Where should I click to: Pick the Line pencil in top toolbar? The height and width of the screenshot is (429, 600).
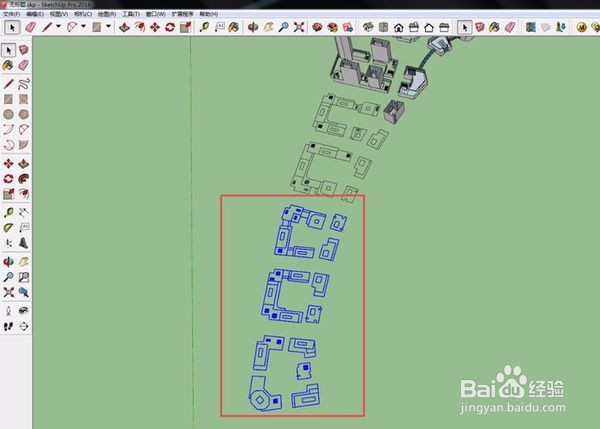[47, 27]
